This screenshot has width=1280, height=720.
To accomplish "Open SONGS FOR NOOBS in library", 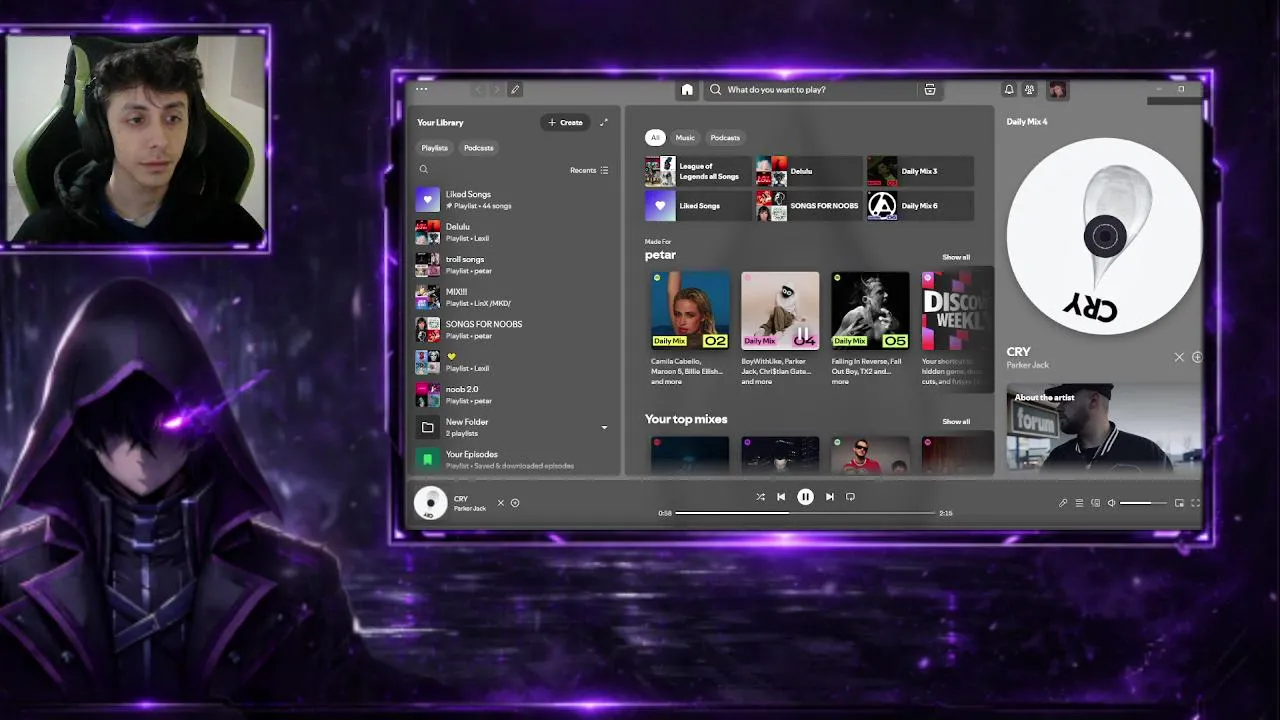I will [513, 329].
